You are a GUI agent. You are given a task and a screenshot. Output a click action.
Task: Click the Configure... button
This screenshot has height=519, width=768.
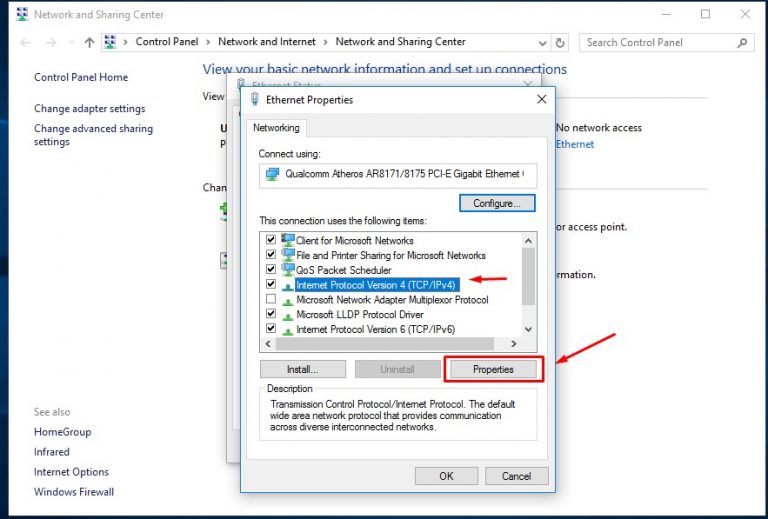[x=497, y=203]
